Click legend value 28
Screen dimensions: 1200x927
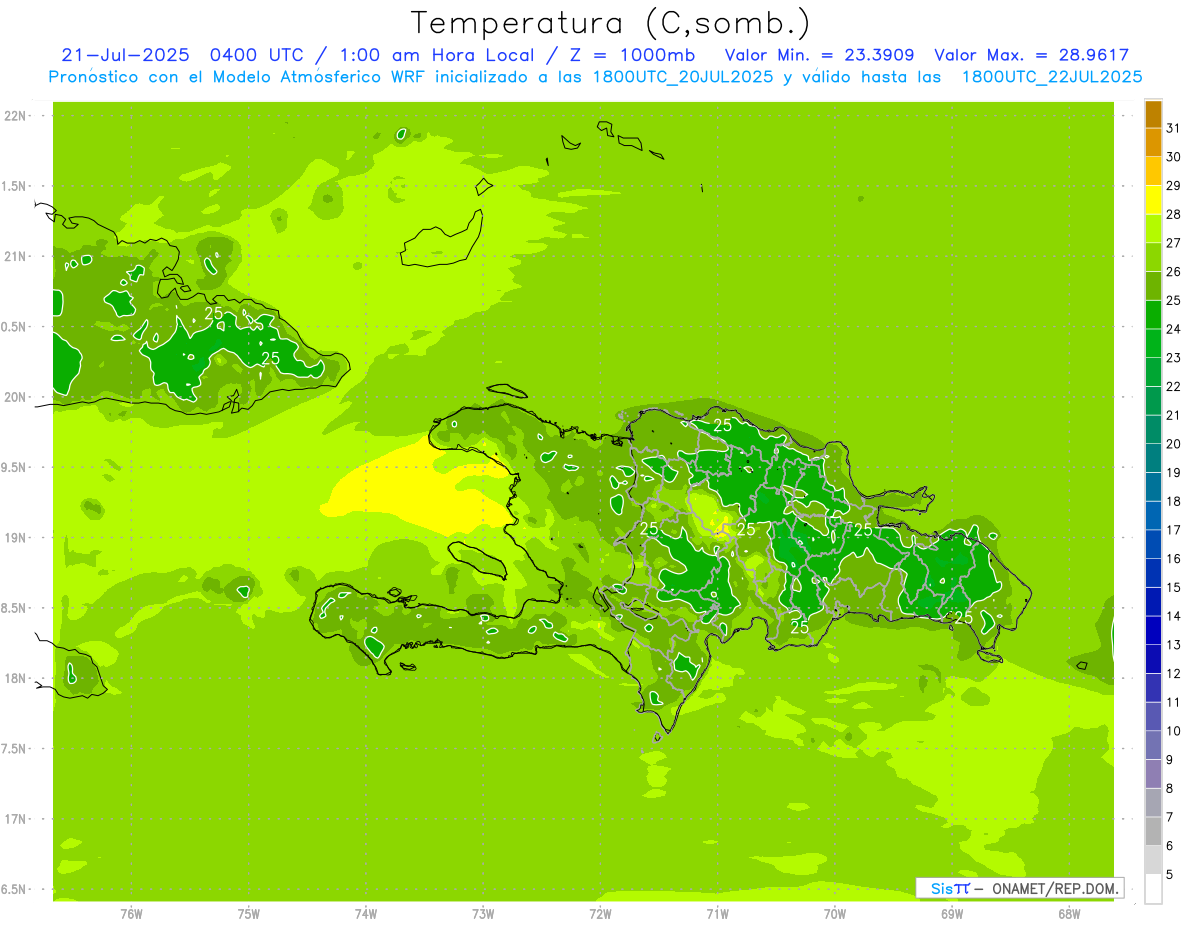pos(1174,214)
